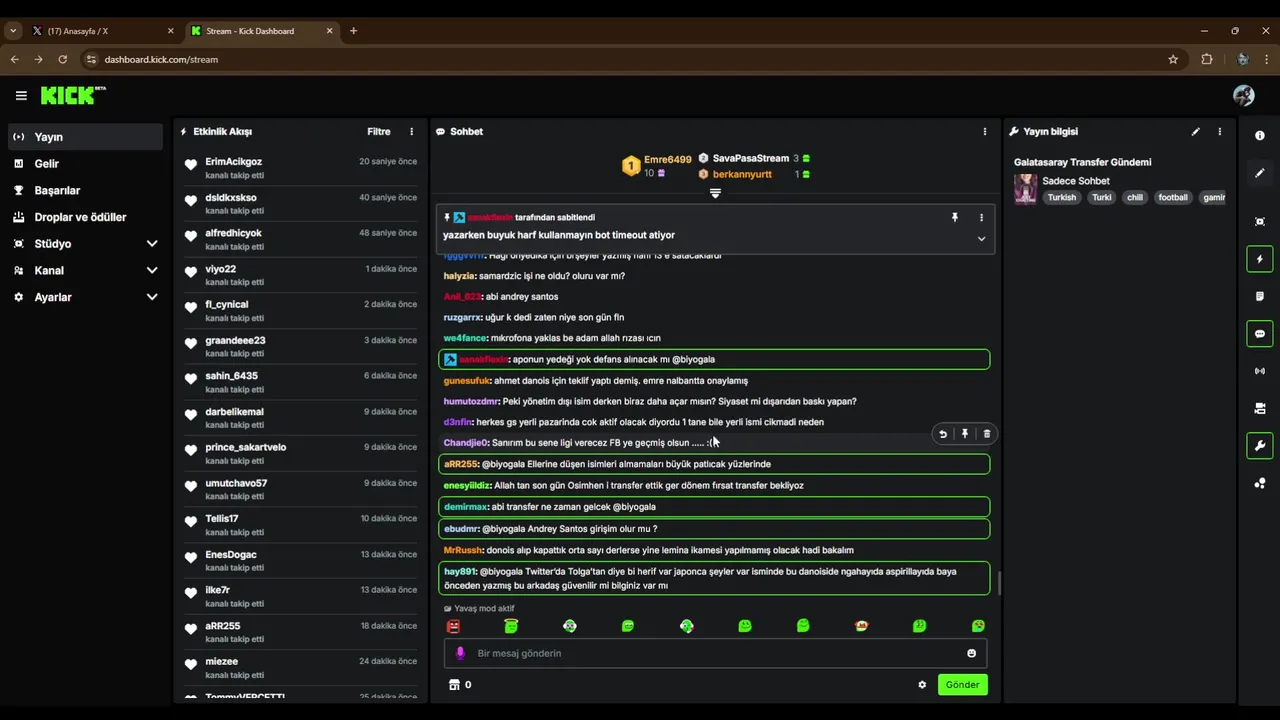This screenshot has width=1280, height=720.
Task: Toggle the notes document panel icon
Action: [x=1260, y=296]
